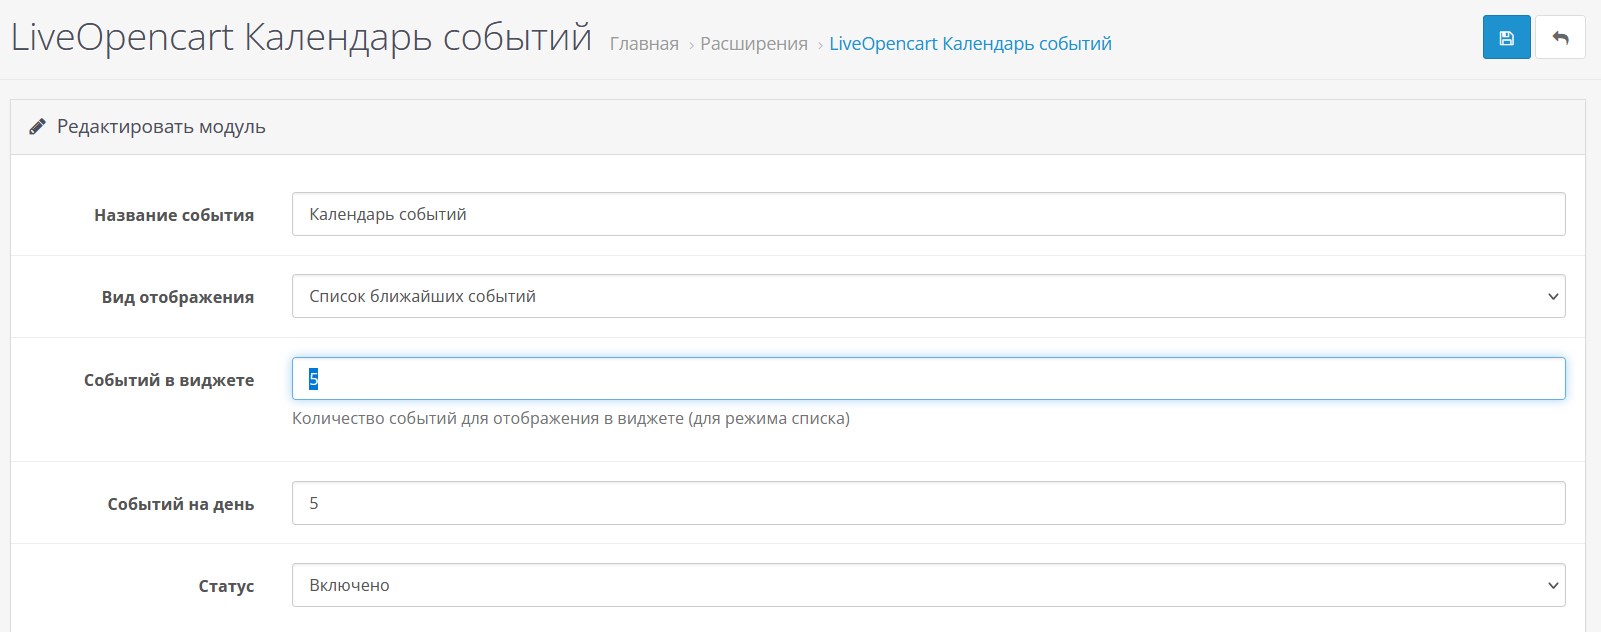Click the breadcrumb chevron before Расширения
This screenshot has width=1601, height=632.
coord(690,45)
